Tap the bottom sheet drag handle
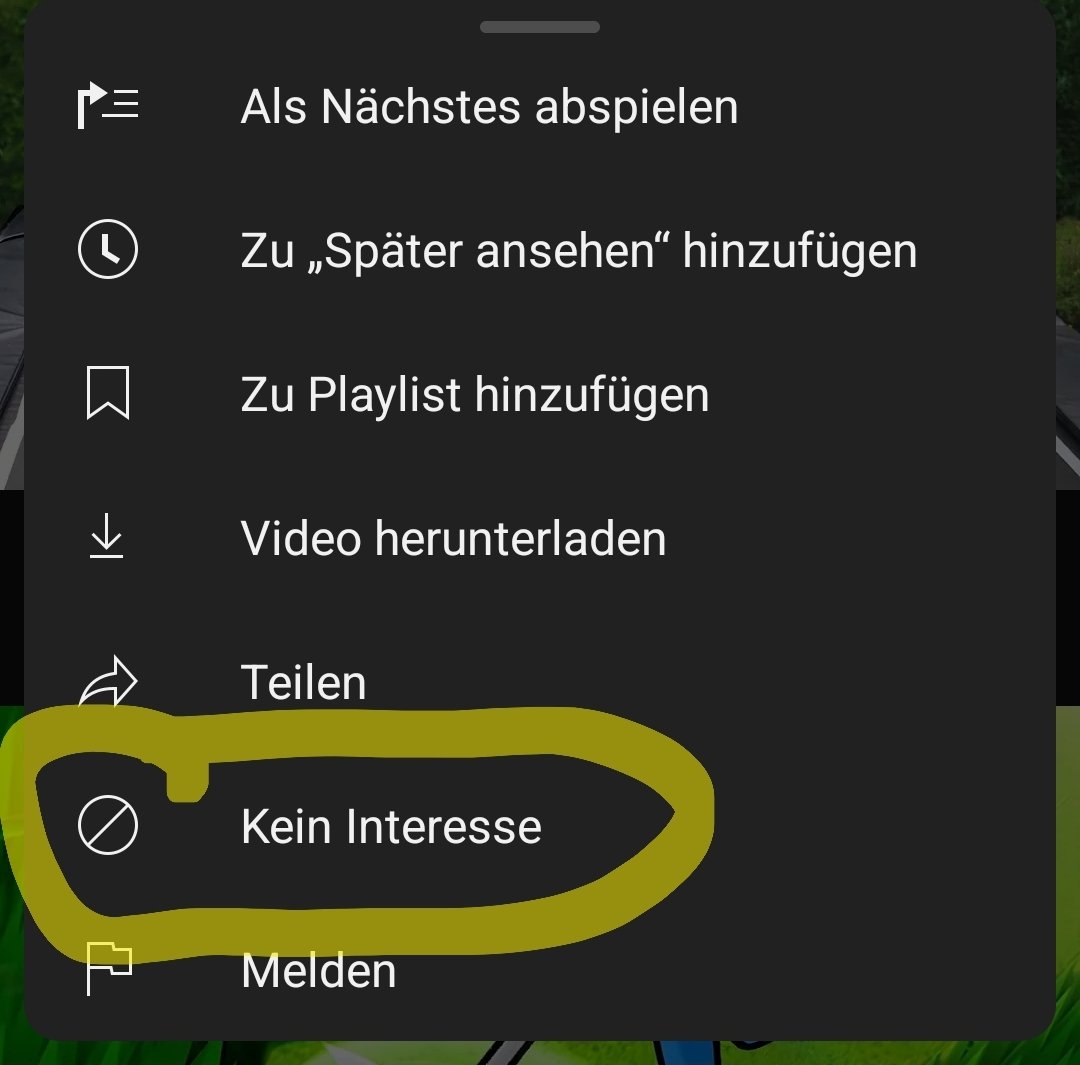Image resolution: width=1080 pixels, height=1065 pixels. [x=540, y=27]
